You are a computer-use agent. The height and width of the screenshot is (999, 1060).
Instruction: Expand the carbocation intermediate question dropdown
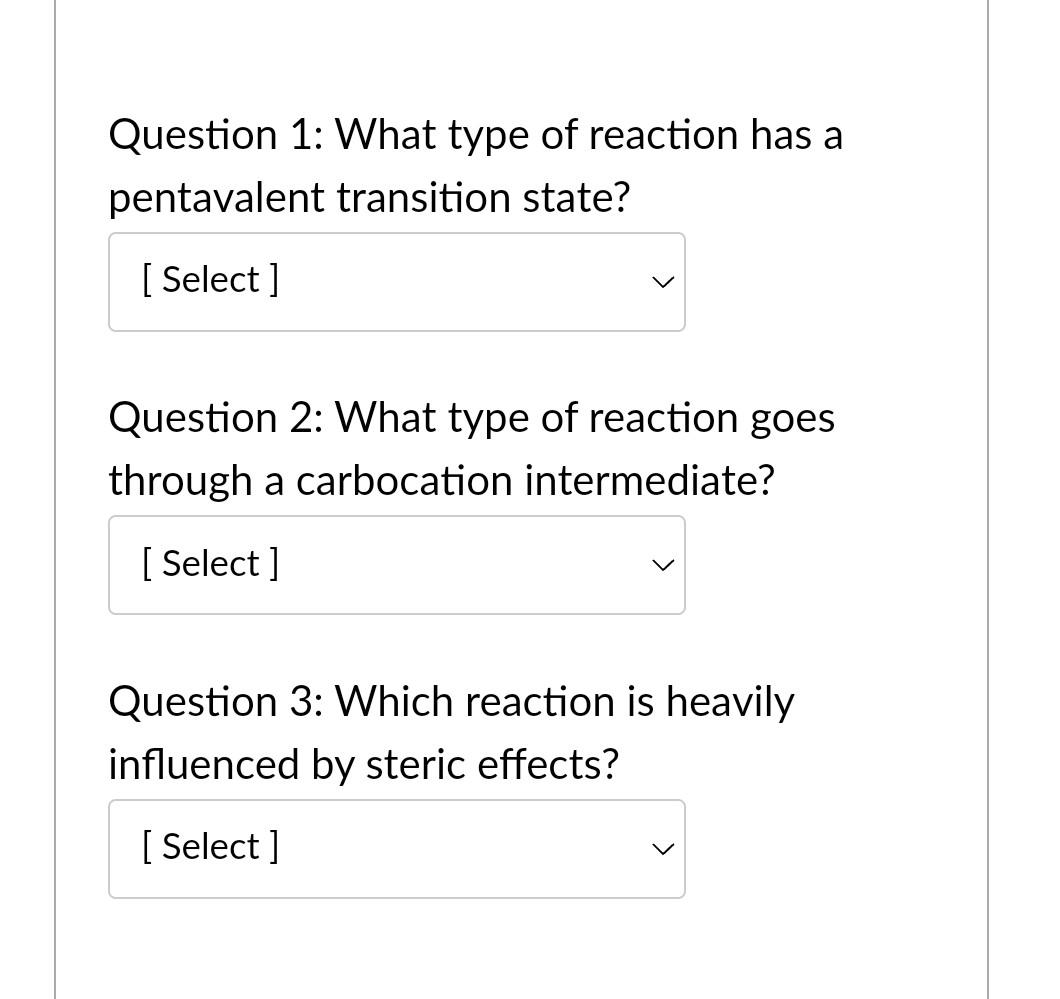[x=396, y=564]
